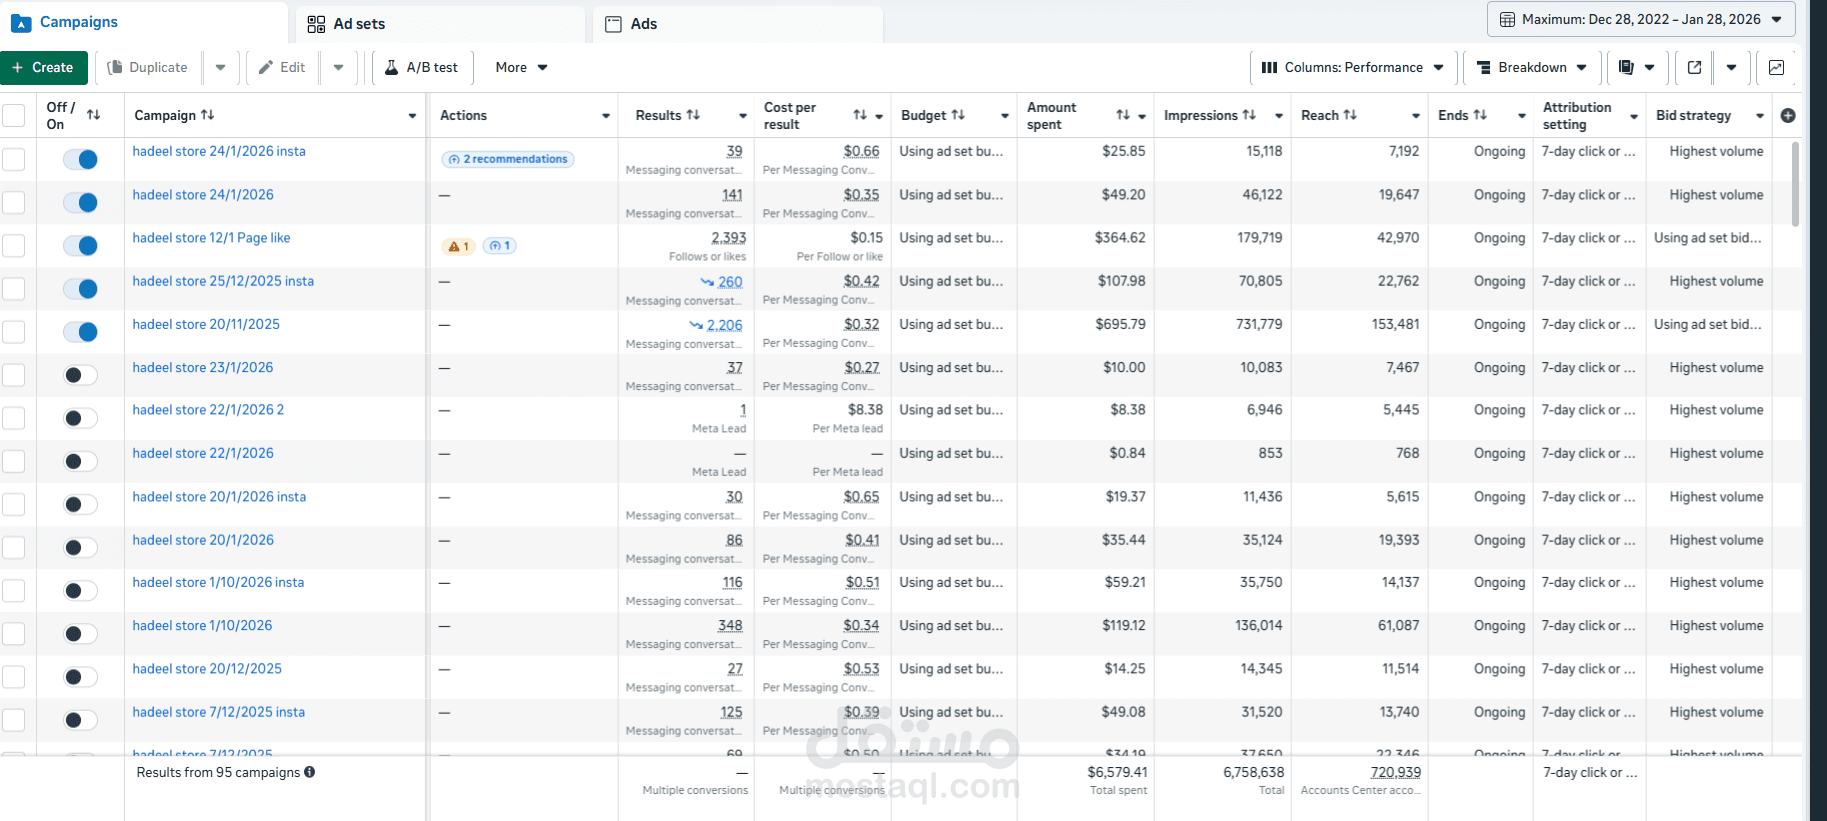Open Attribution setting column dropdown arrow
This screenshot has width=1827, height=821.
[x=1634, y=116]
